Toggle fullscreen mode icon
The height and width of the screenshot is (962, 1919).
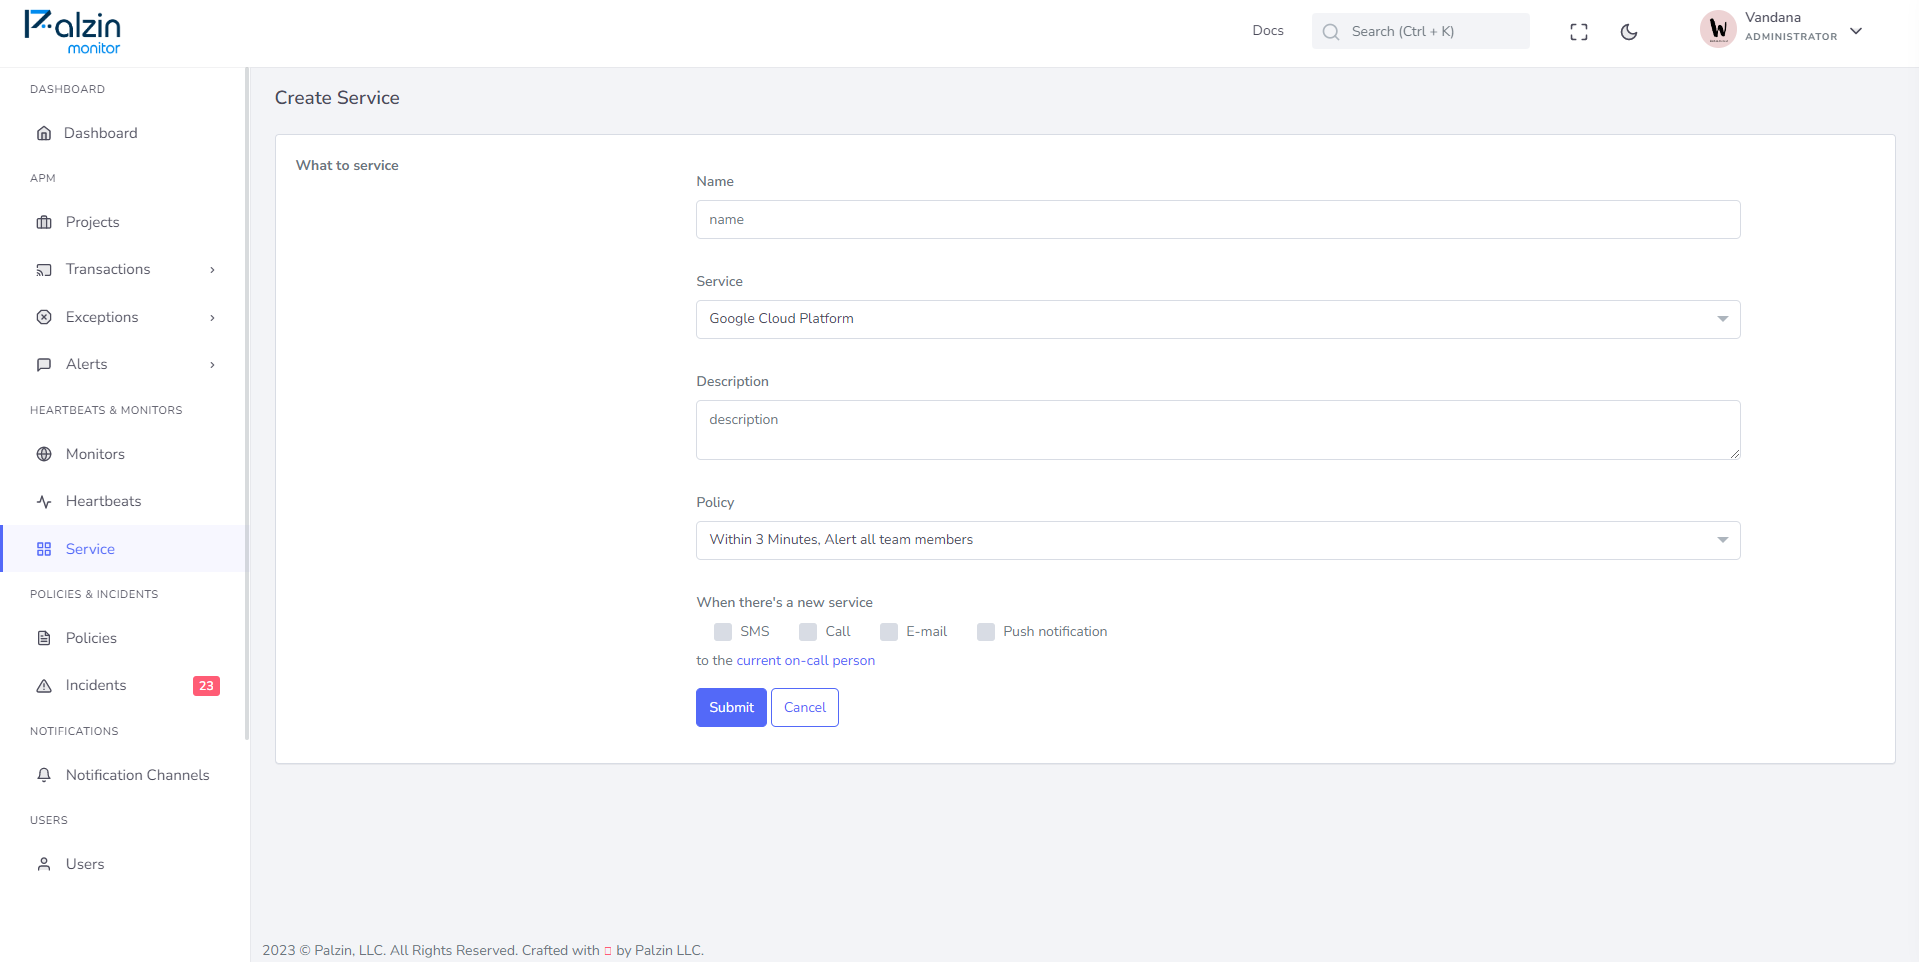[x=1579, y=32]
